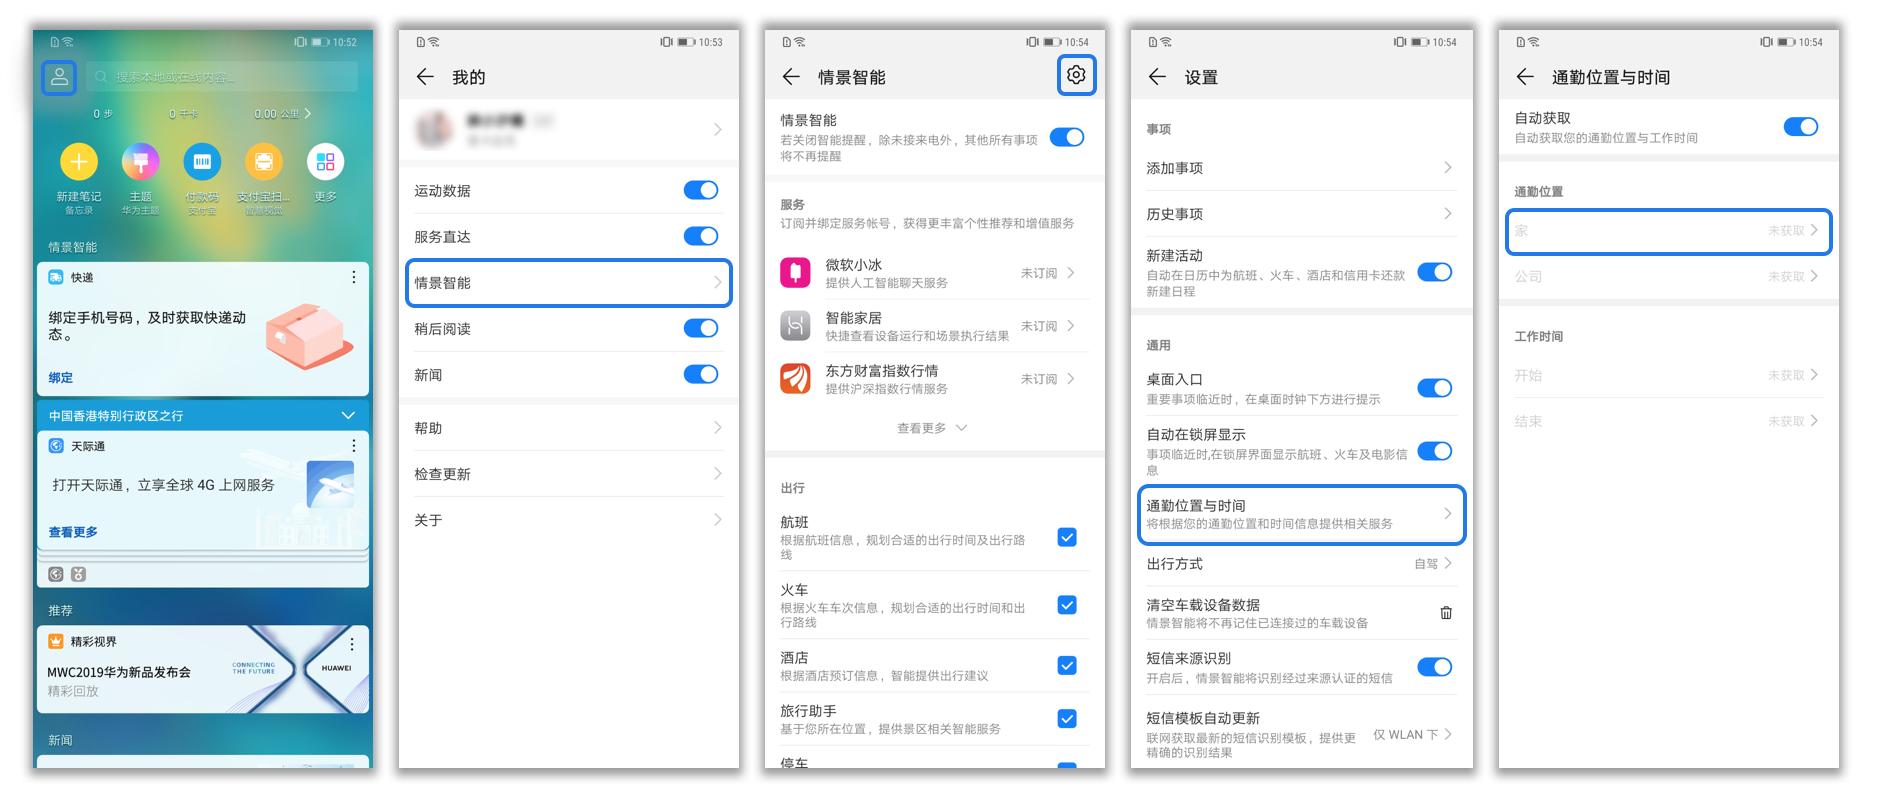
Task: Open the Alipay scan (支付宝扫) icon
Action: pyautogui.click(x=264, y=162)
